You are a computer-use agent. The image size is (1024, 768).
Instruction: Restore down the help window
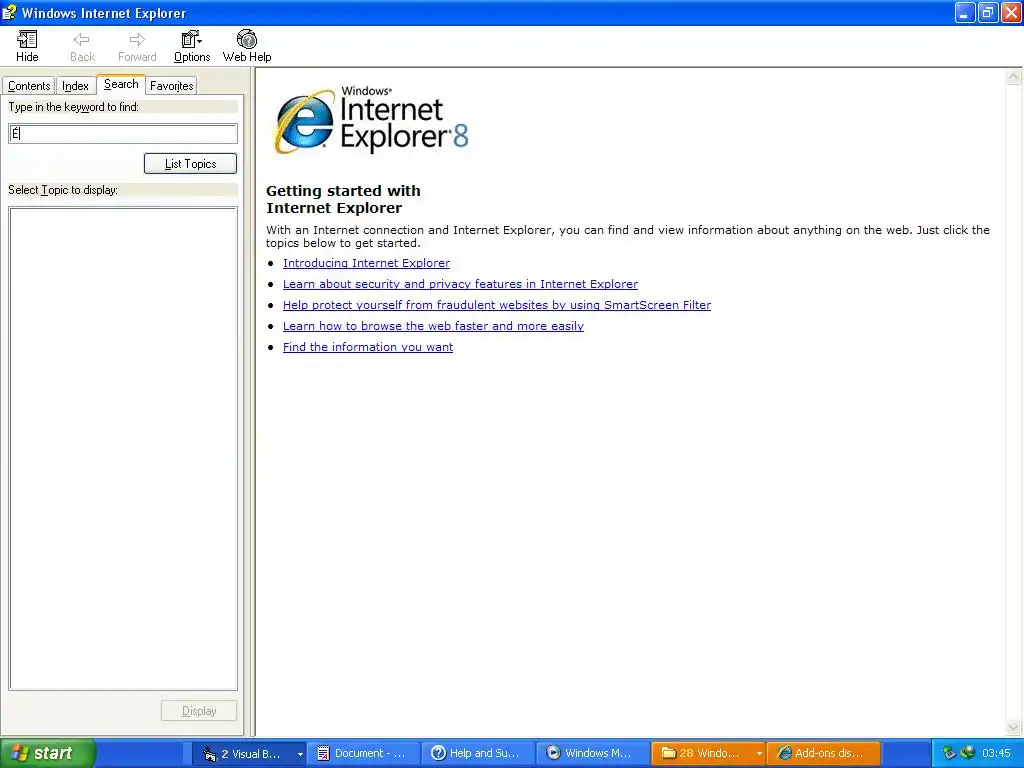[x=987, y=13]
